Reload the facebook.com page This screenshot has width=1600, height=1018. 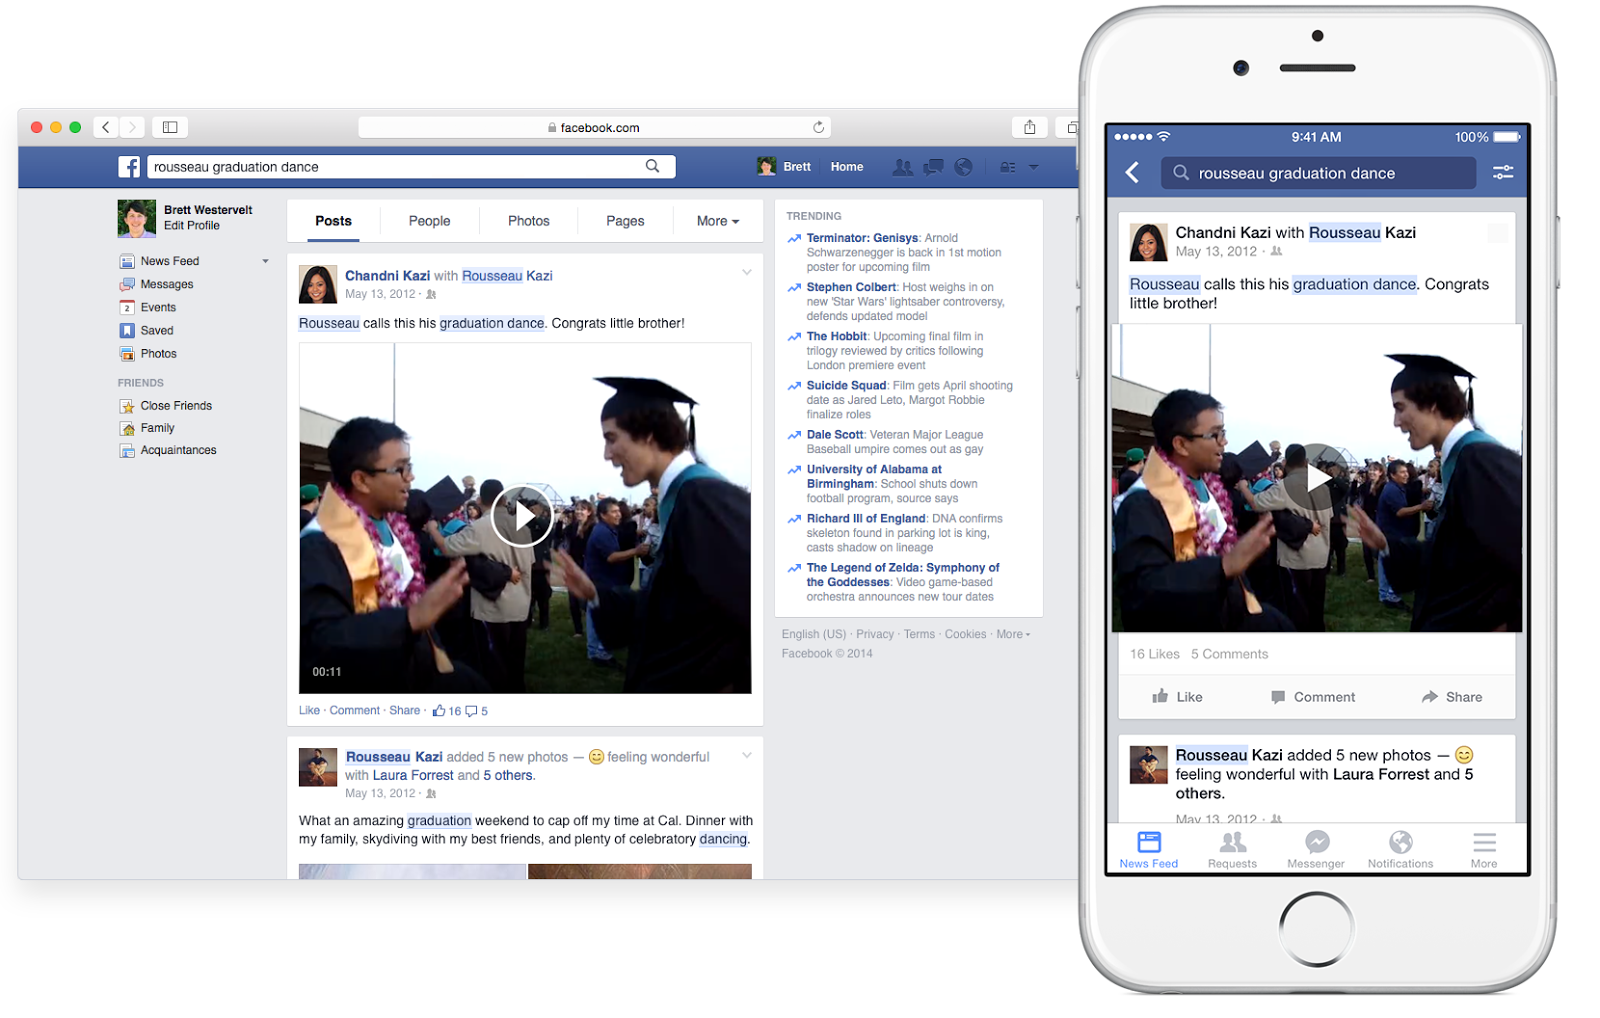[x=818, y=127]
